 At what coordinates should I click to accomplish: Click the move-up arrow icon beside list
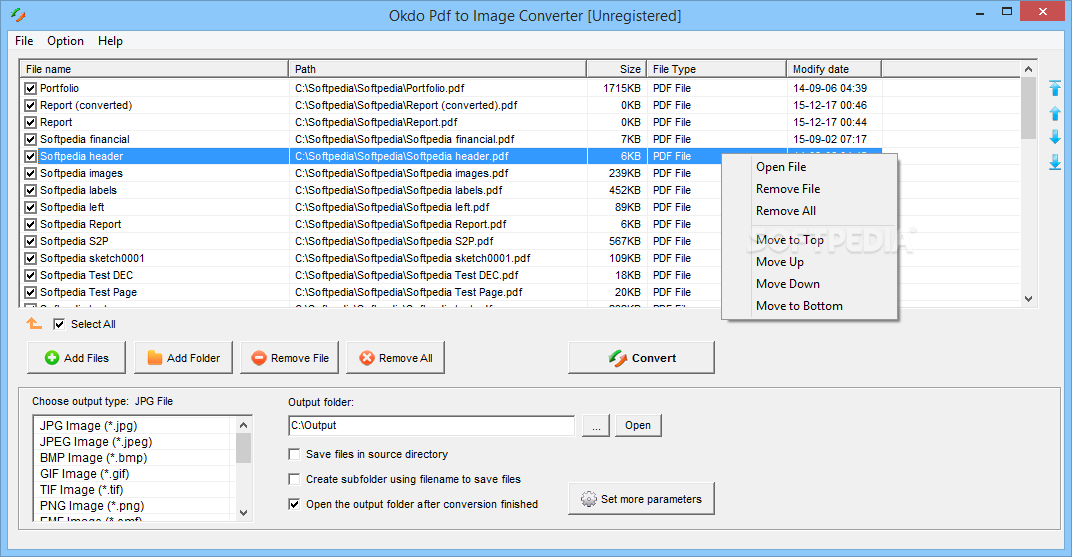tap(1055, 113)
